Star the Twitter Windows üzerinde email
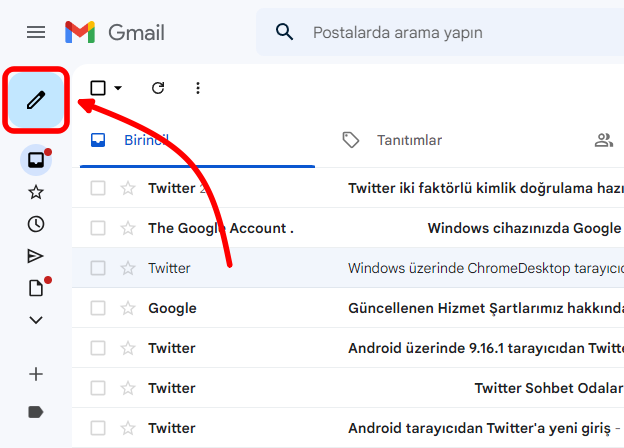The image size is (624, 448). click(x=128, y=268)
